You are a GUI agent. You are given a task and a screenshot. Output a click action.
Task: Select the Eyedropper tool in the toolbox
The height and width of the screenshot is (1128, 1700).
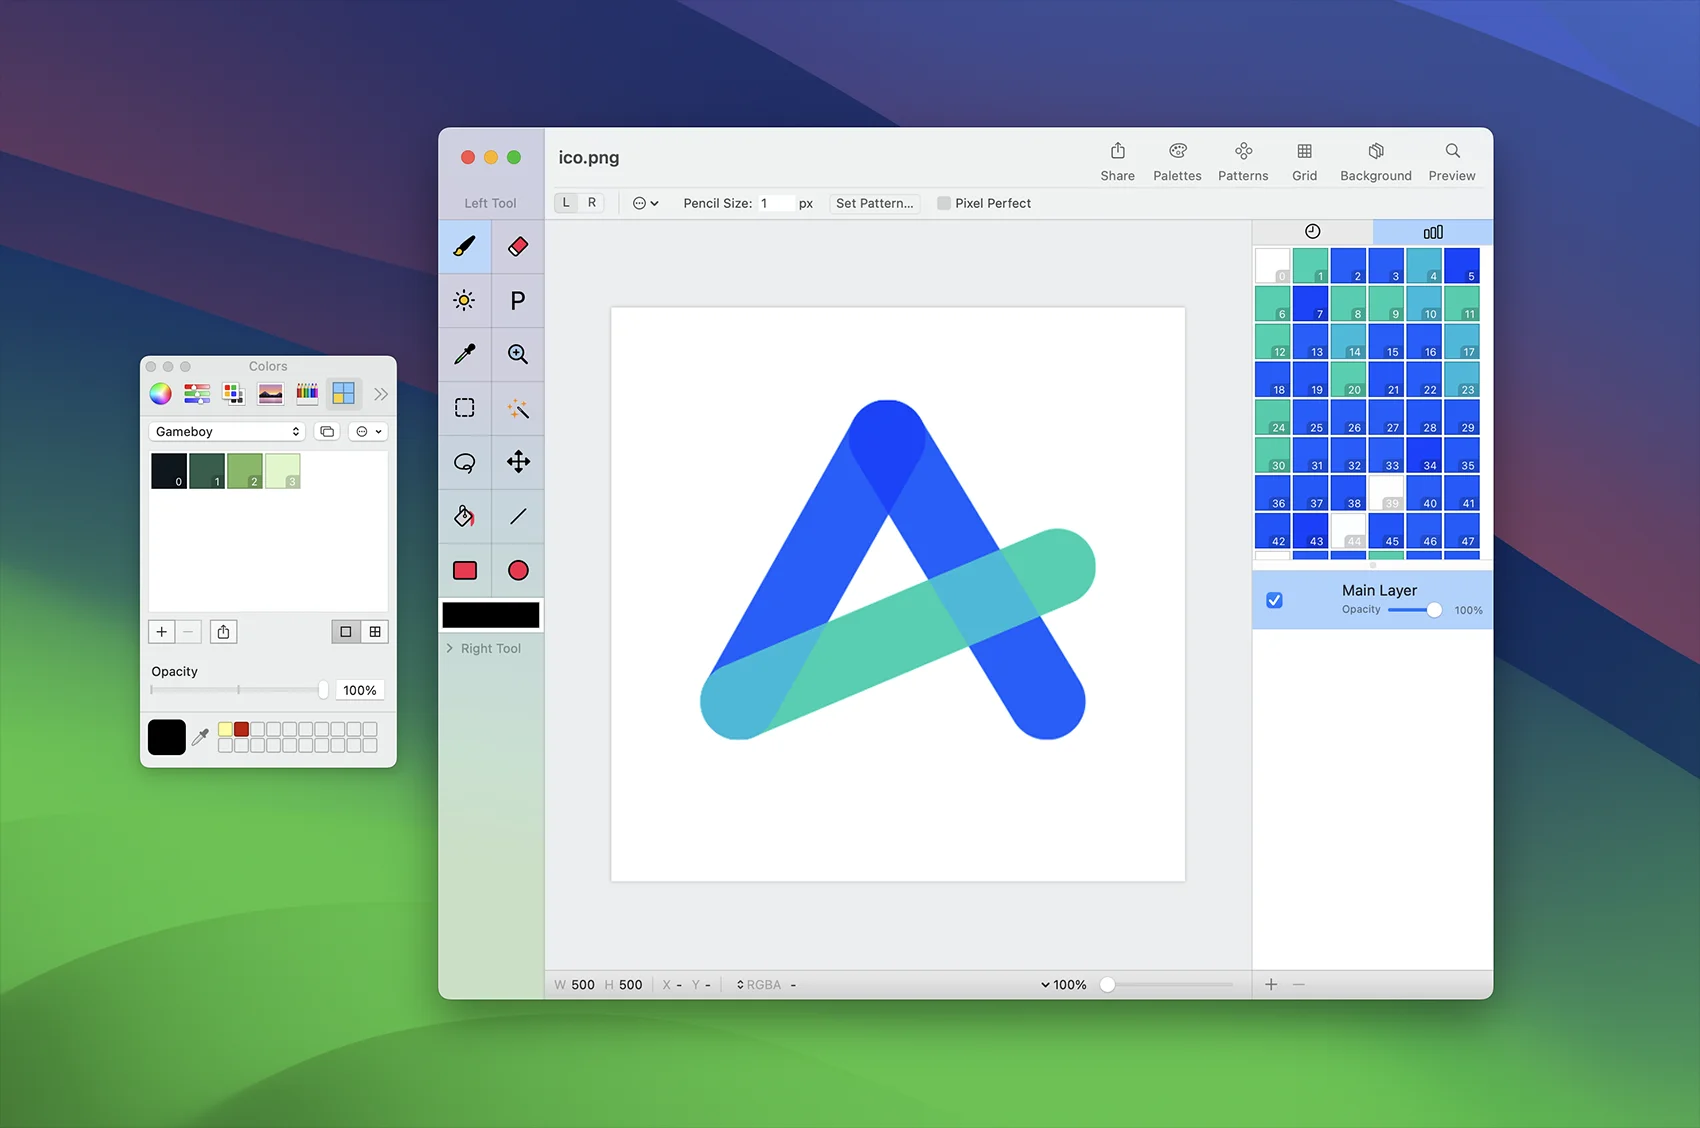[465, 354]
